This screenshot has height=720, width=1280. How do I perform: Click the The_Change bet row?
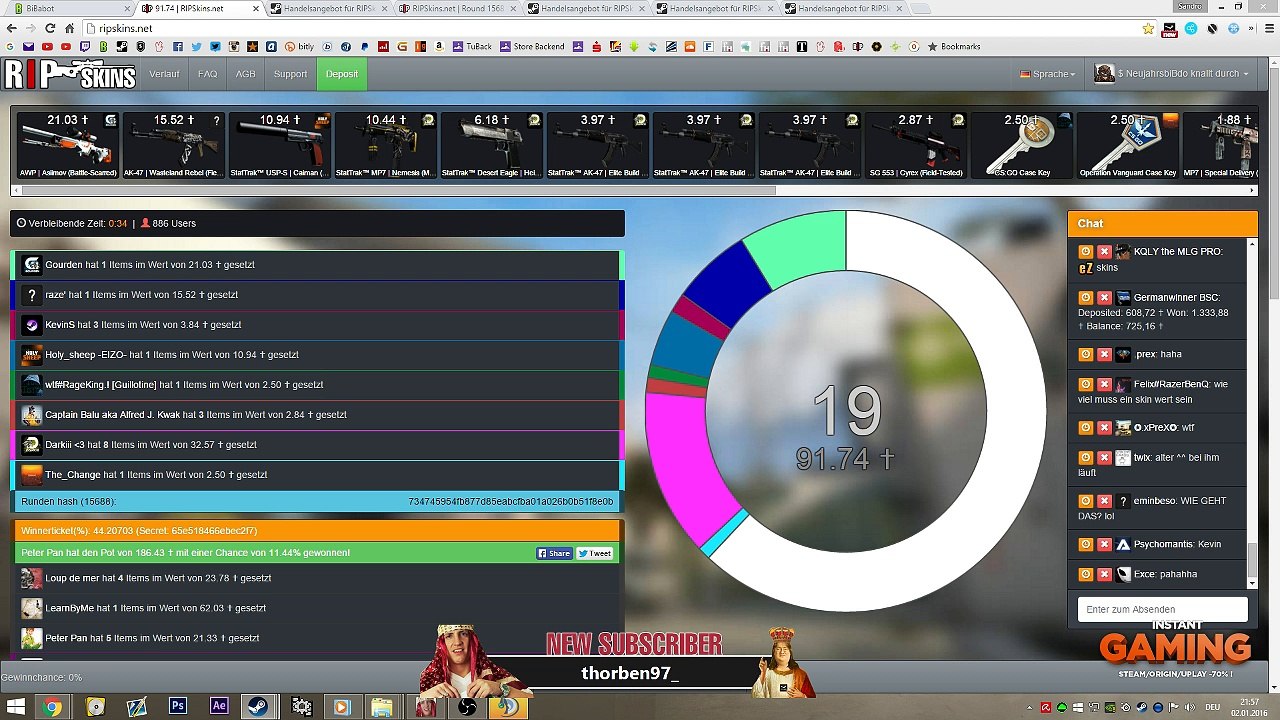317,475
